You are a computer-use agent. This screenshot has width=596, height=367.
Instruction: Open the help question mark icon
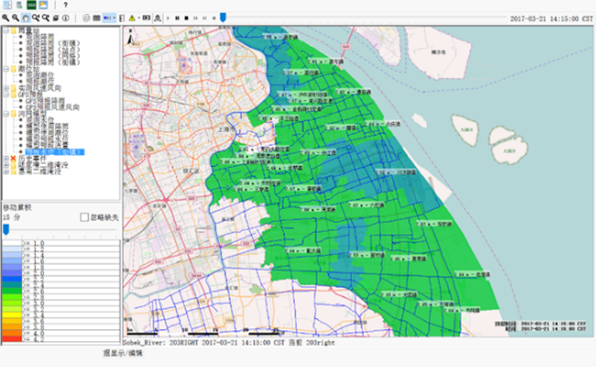(x=66, y=5)
